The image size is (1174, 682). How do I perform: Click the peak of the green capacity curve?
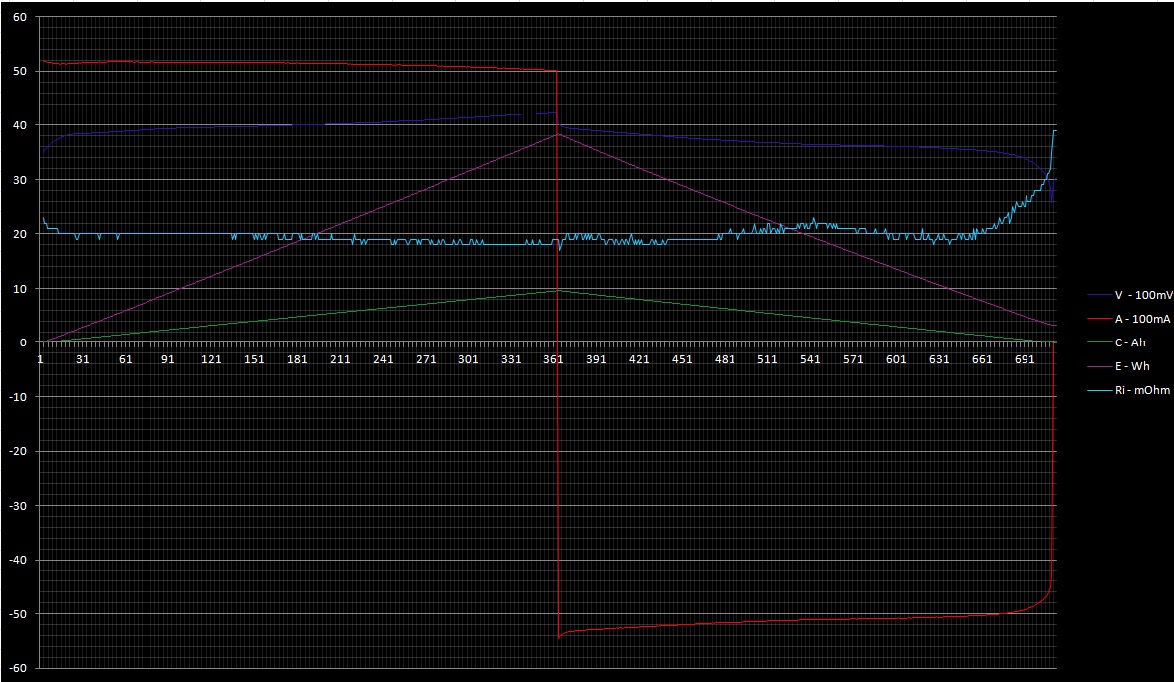(x=557, y=290)
